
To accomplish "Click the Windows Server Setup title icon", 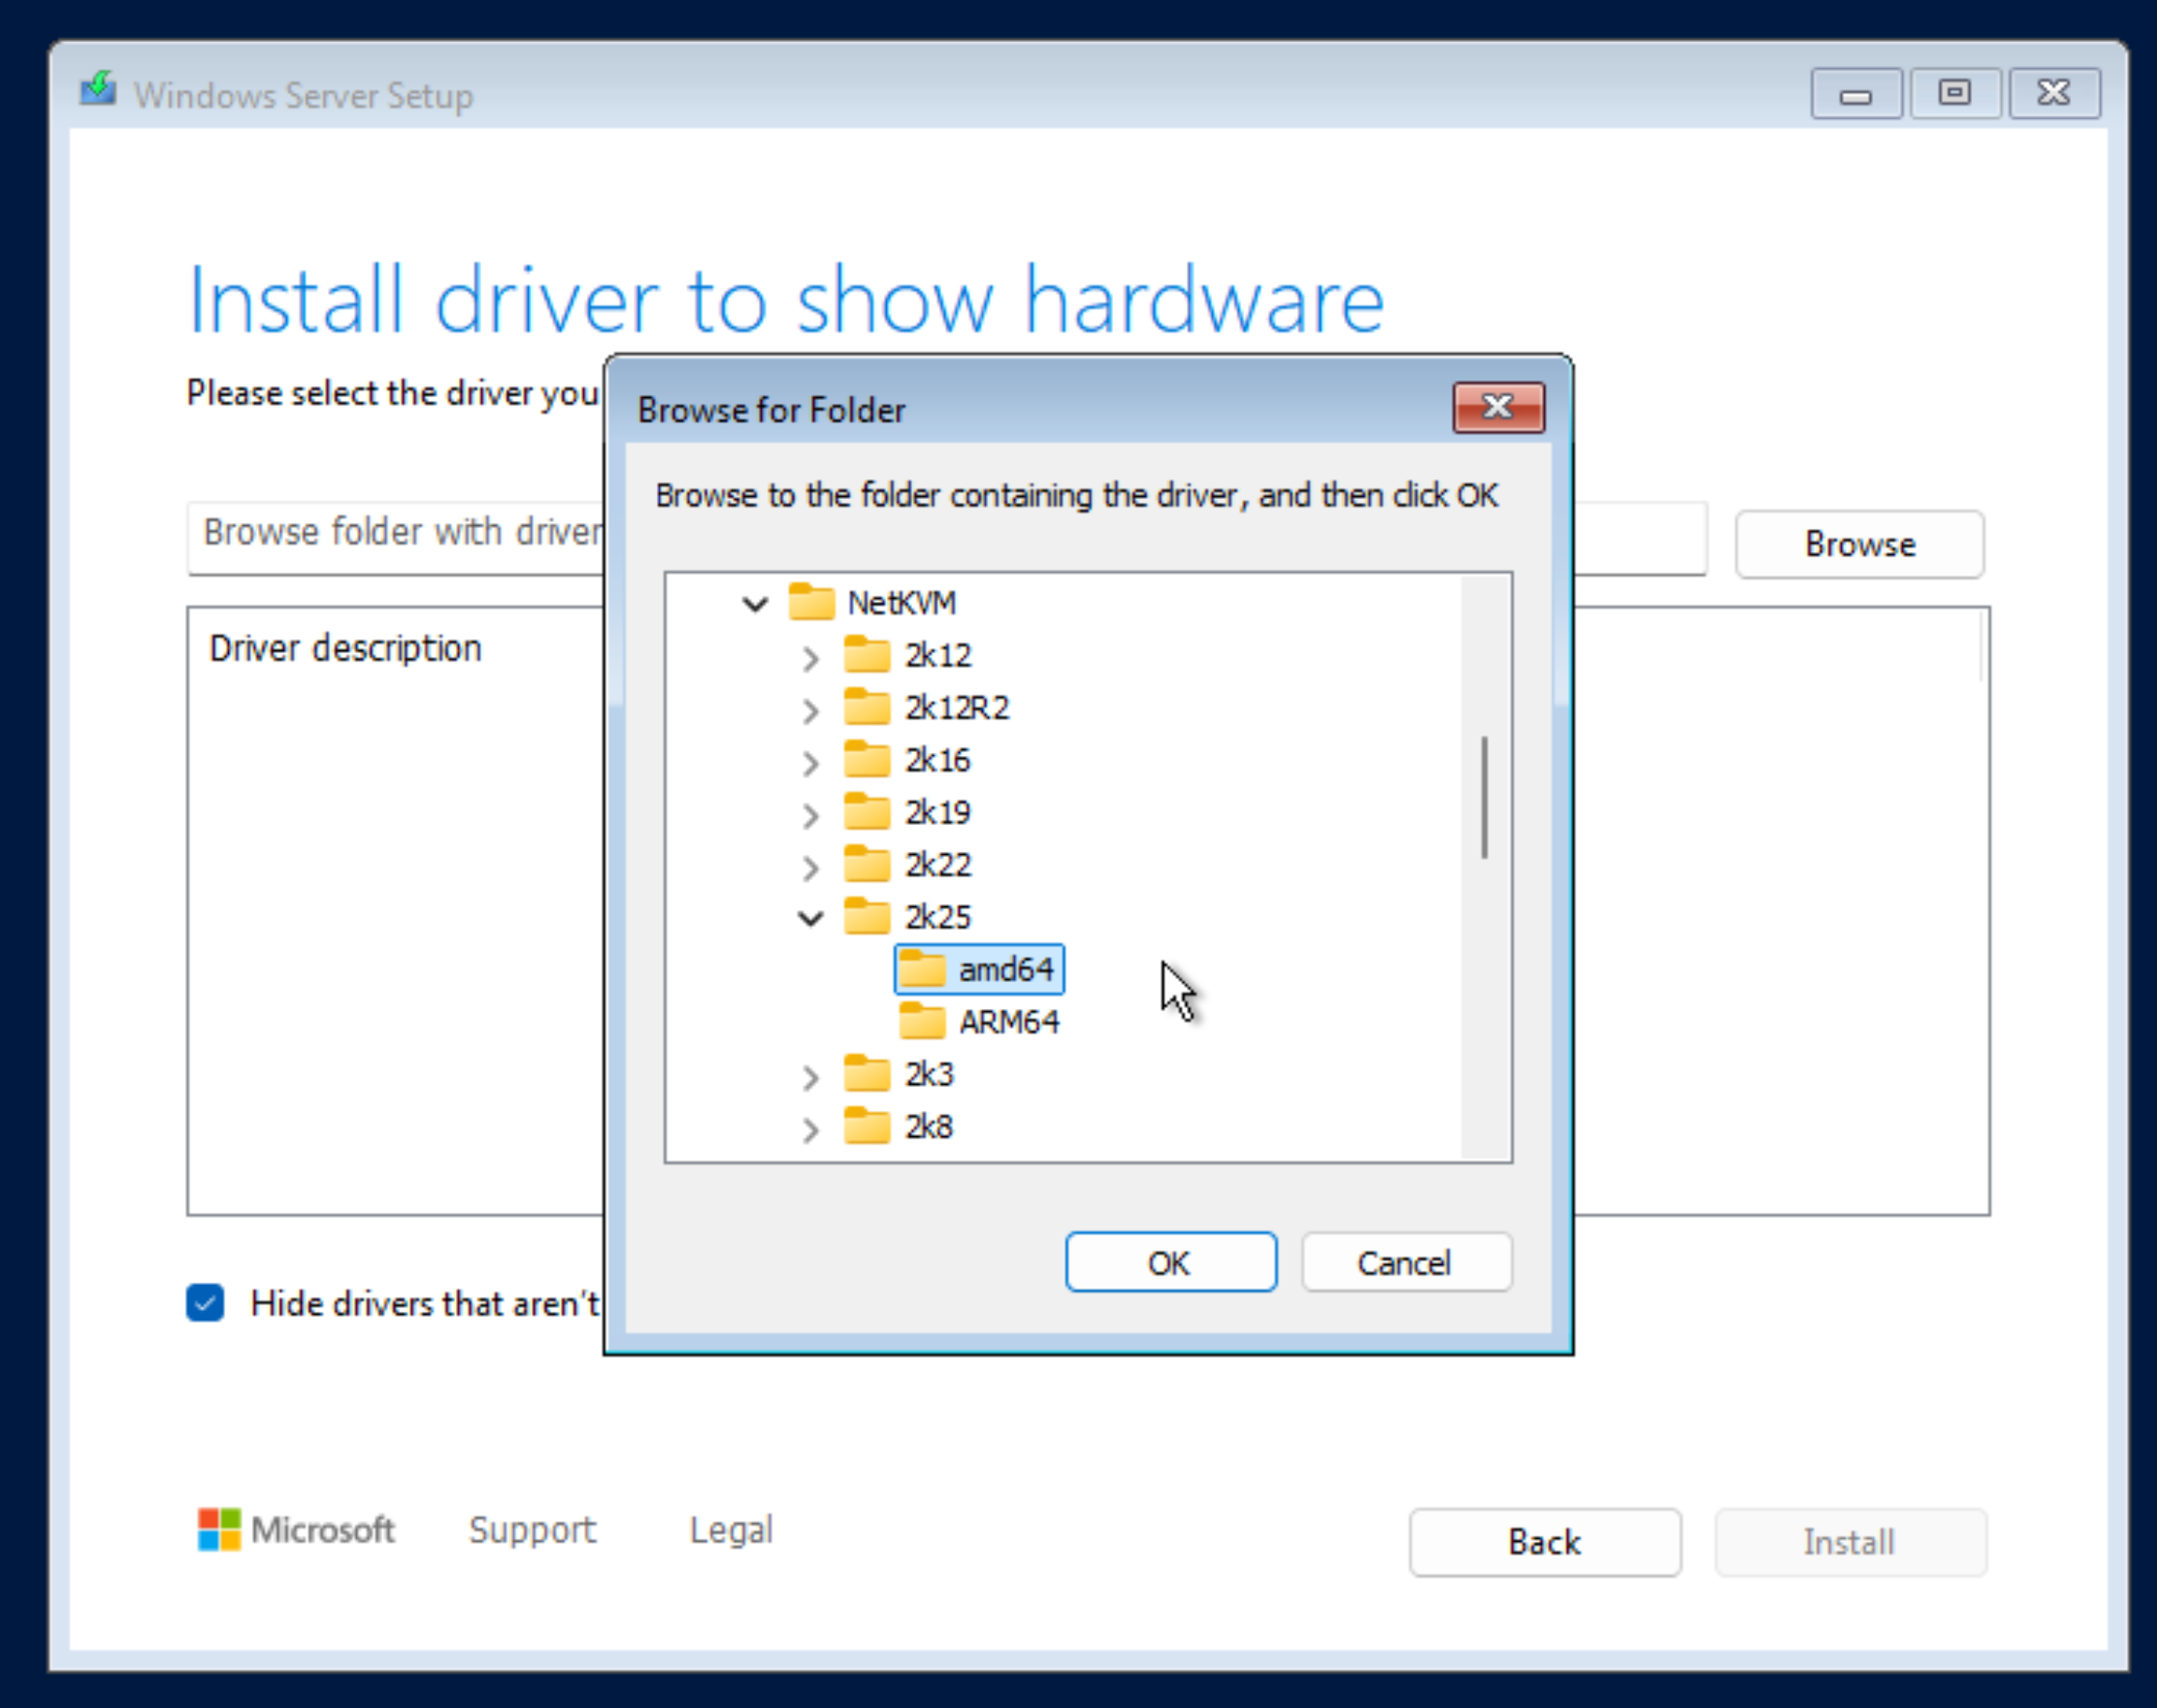I will coord(98,90).
